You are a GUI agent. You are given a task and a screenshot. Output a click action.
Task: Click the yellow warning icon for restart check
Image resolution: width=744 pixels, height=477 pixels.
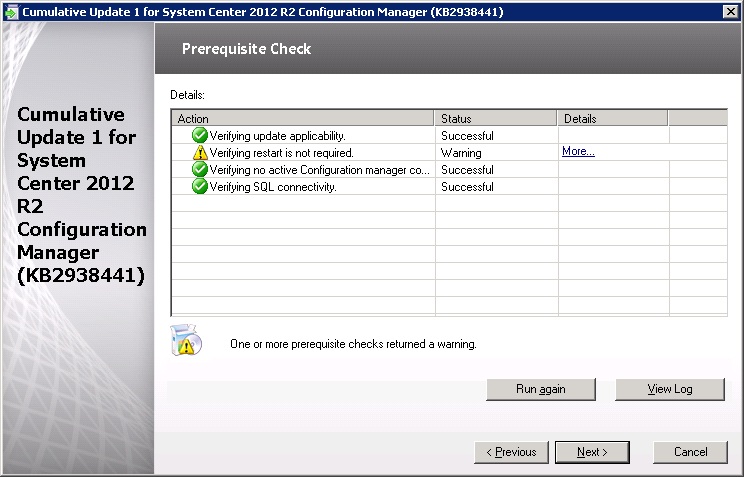pos(200,153)
